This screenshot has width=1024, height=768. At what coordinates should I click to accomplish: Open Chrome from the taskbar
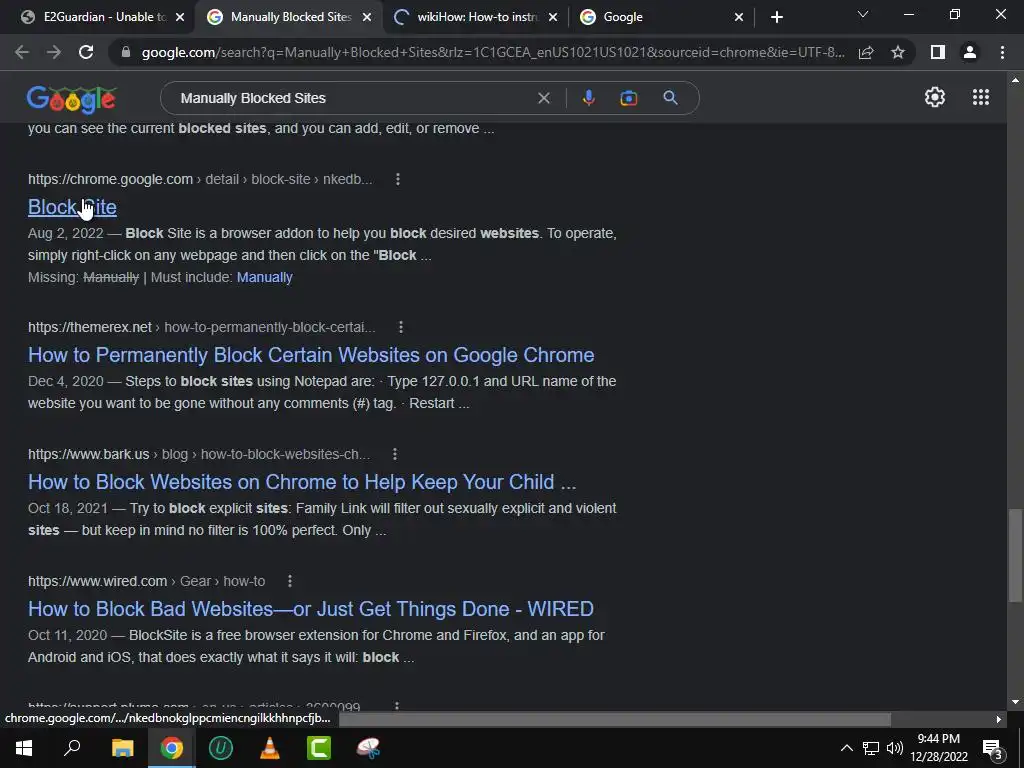[172, 748]
